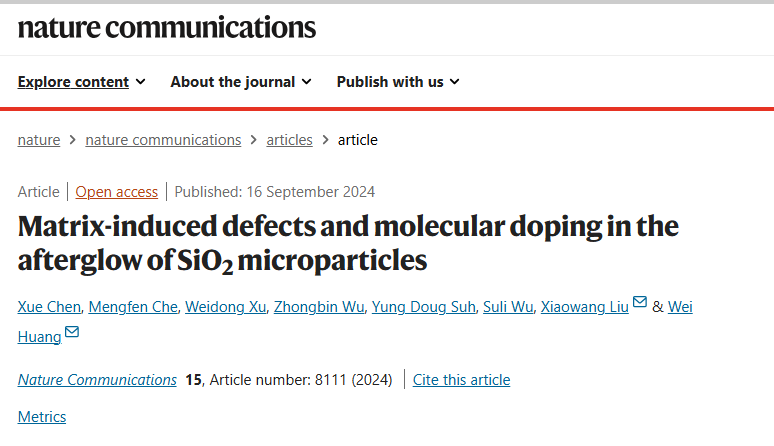Open the Cite this article link
Viewport: 774px width, 446px height.
point(462,380)
